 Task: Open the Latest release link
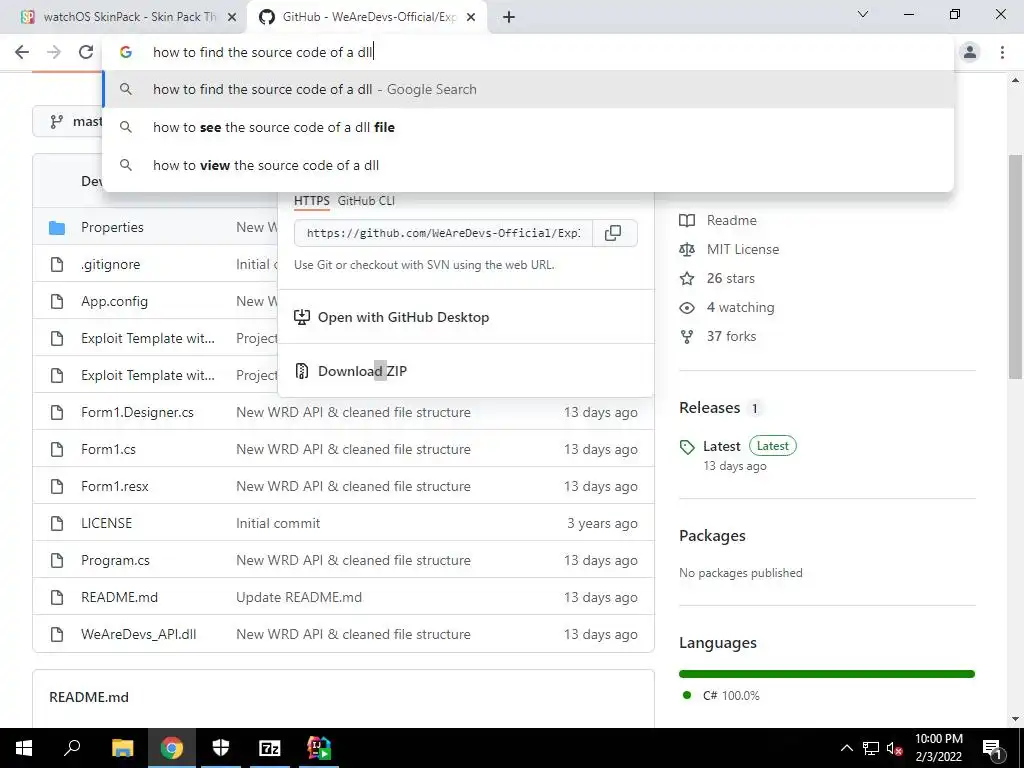point(722,447)
